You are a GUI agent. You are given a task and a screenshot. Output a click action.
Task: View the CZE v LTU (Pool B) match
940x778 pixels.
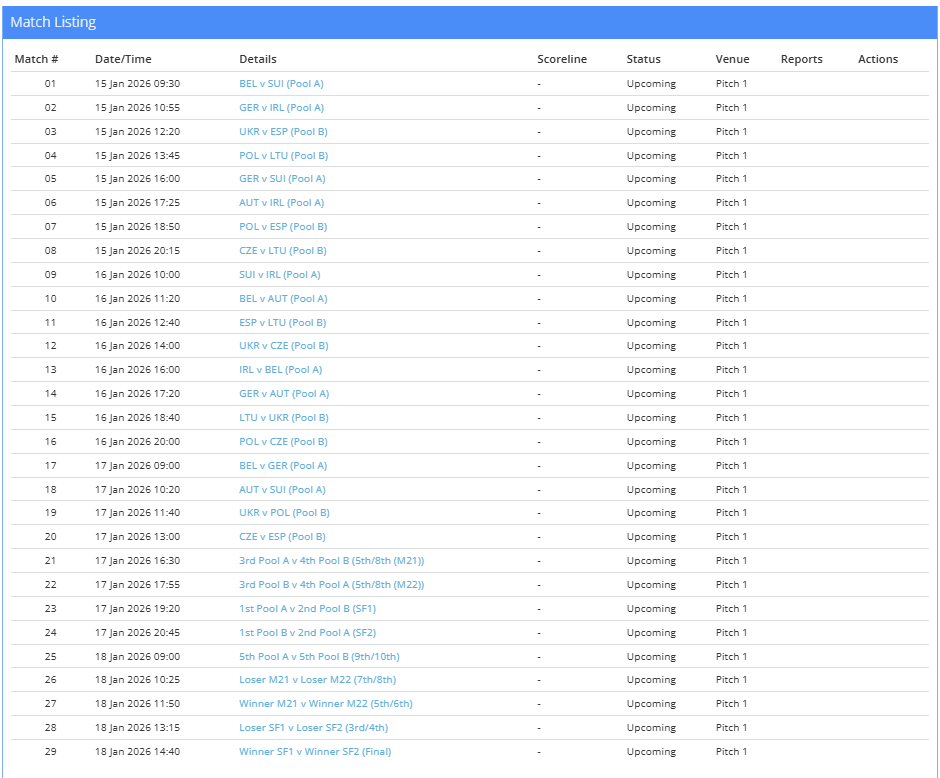tap(282, 251)
